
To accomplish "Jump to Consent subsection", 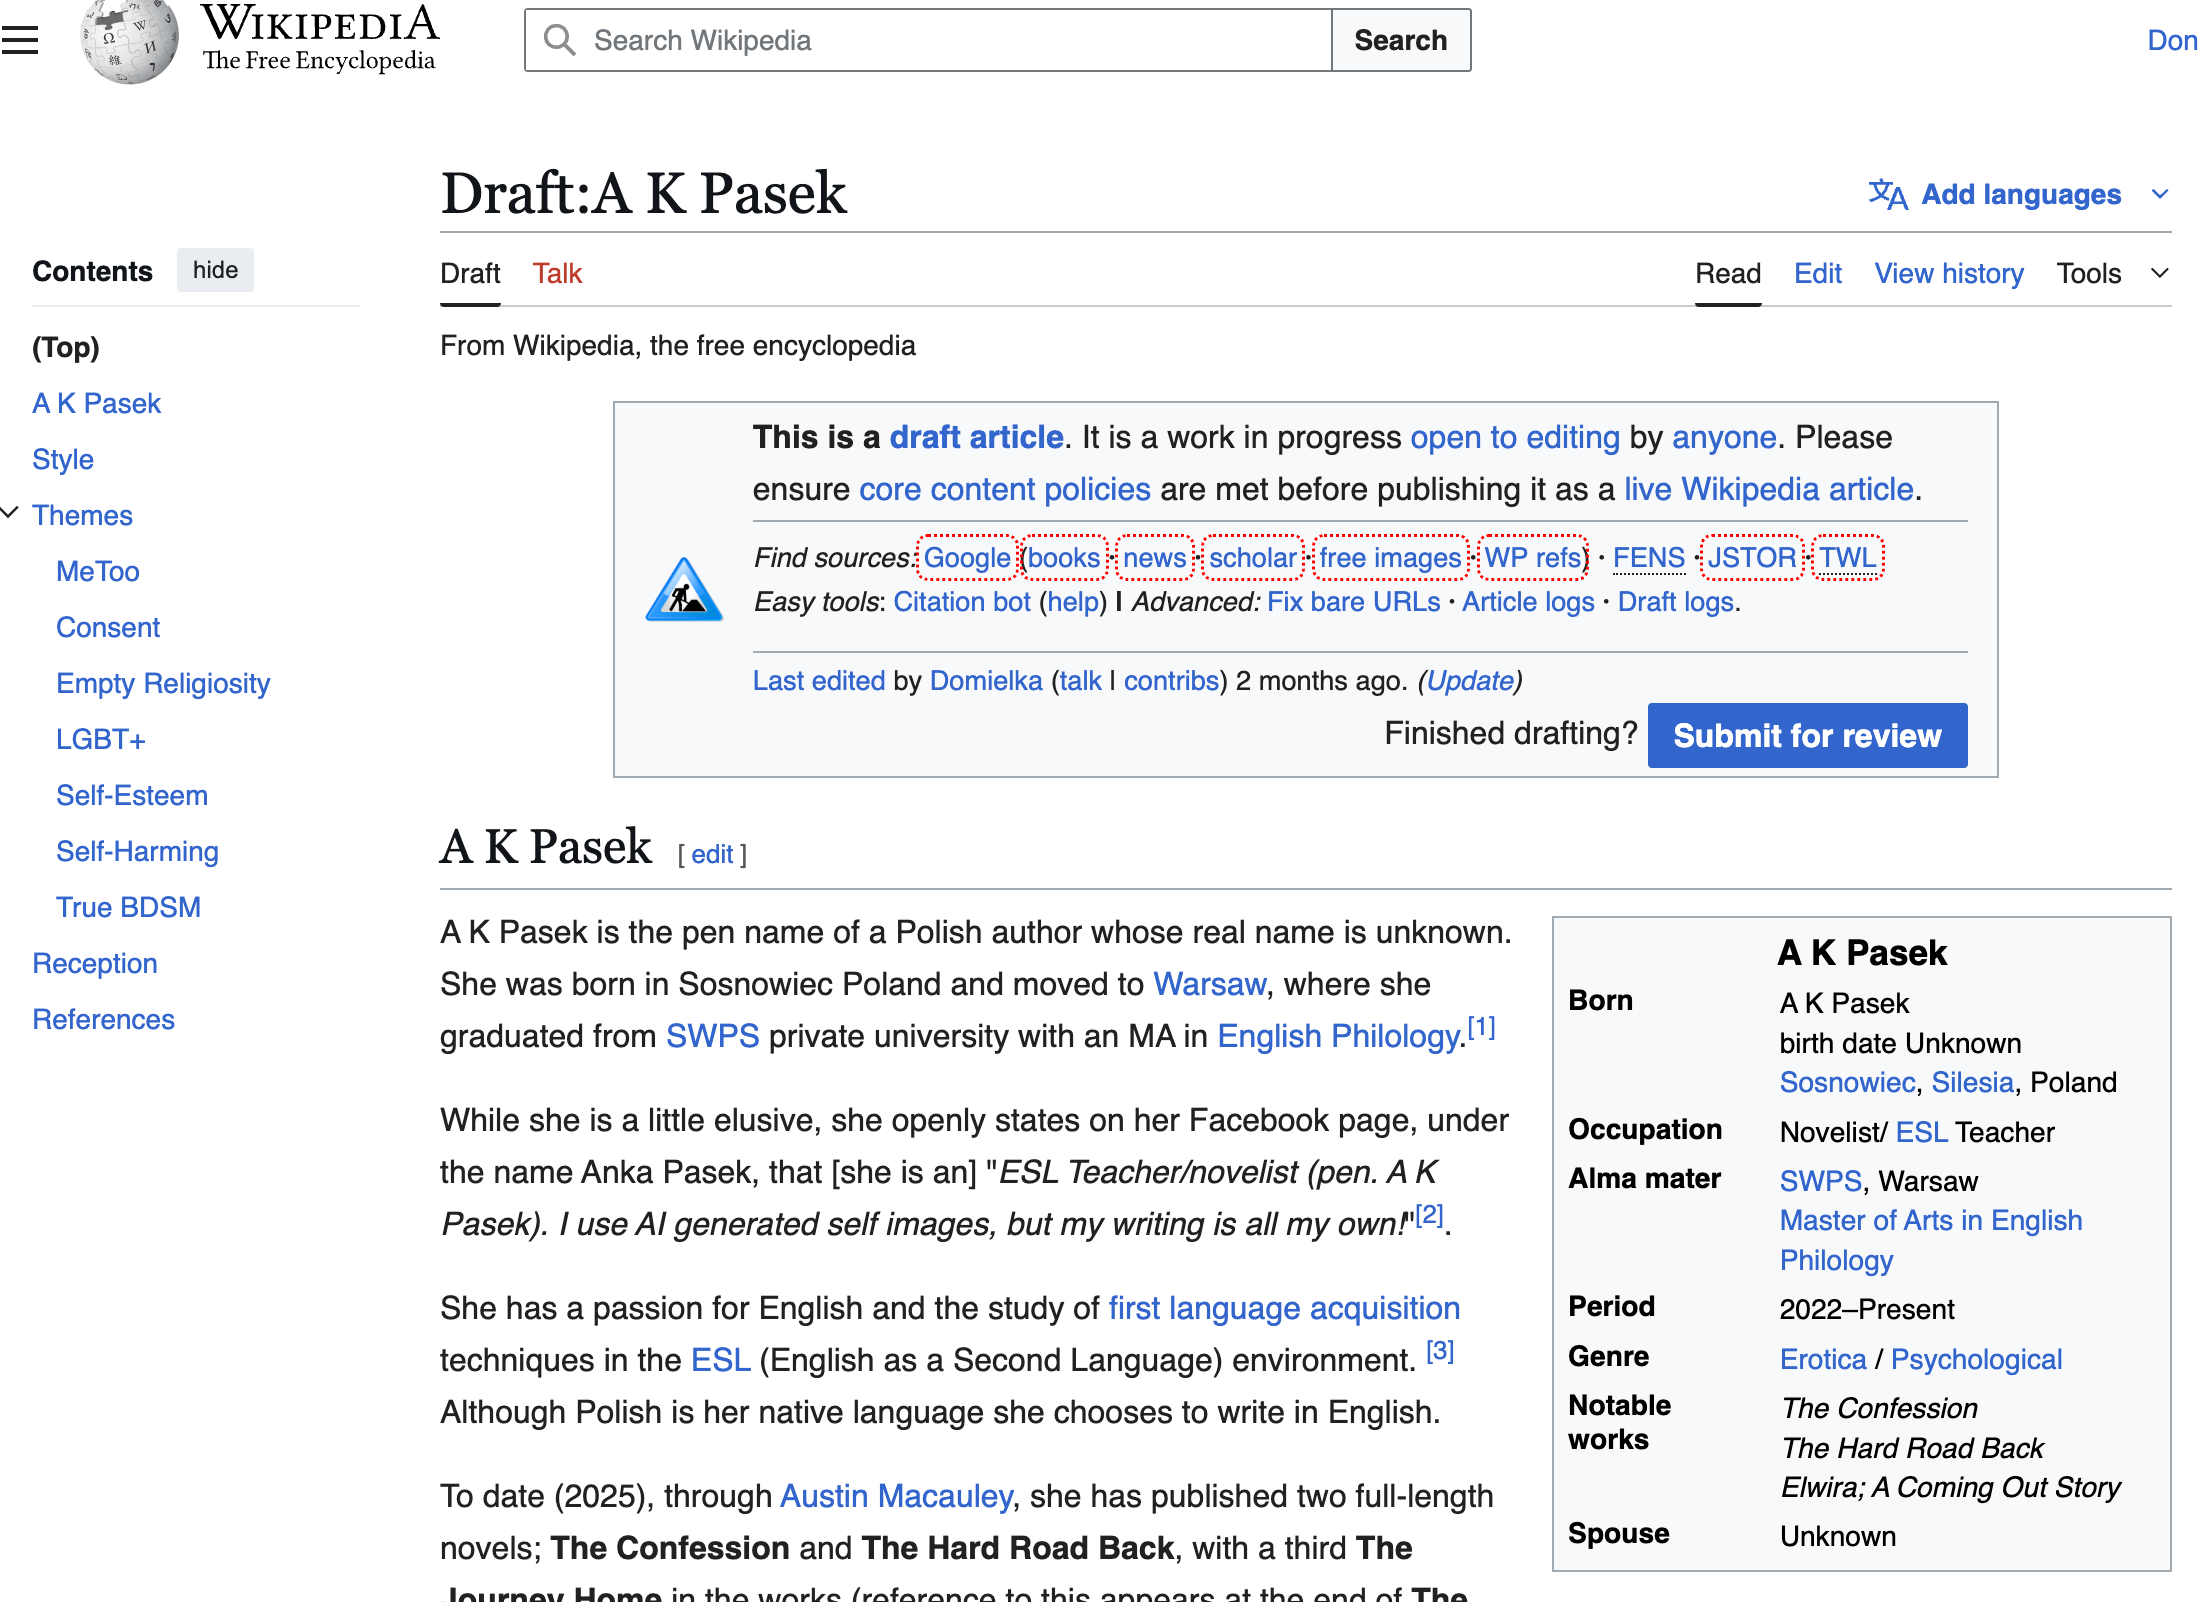I will click(x=108, y=627).
